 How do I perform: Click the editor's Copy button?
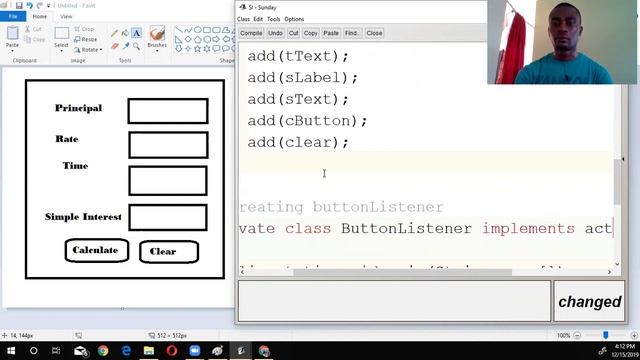click(310, 33)
